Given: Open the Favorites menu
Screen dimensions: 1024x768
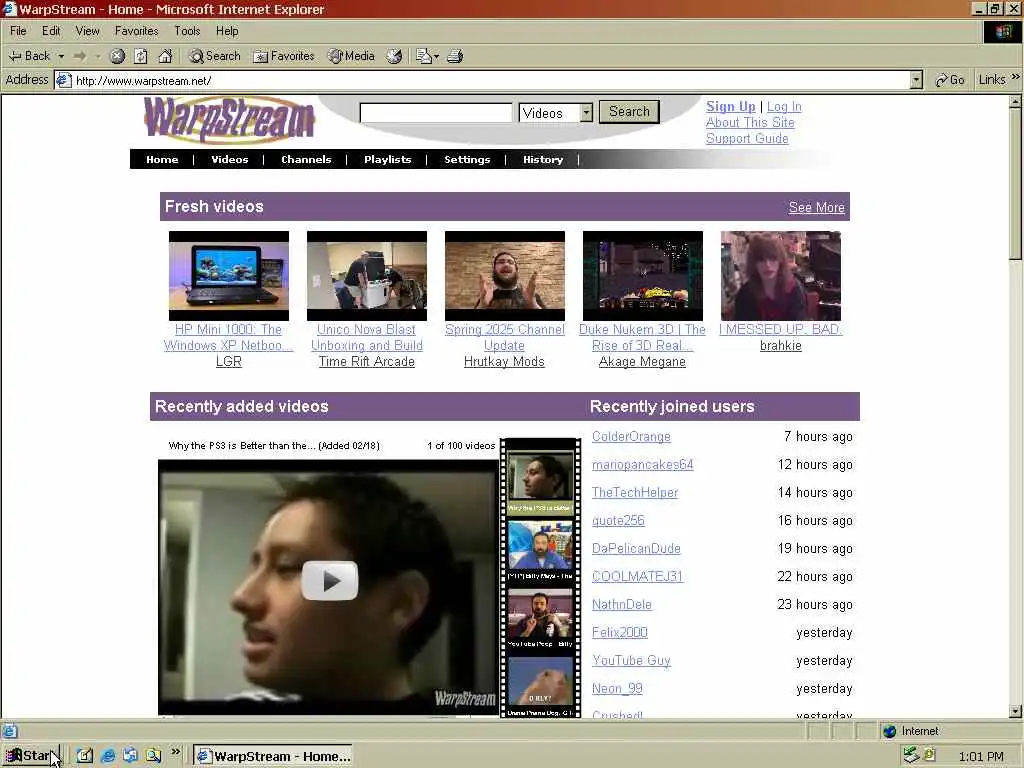Looking at the screenshot, I should point(136,31).
